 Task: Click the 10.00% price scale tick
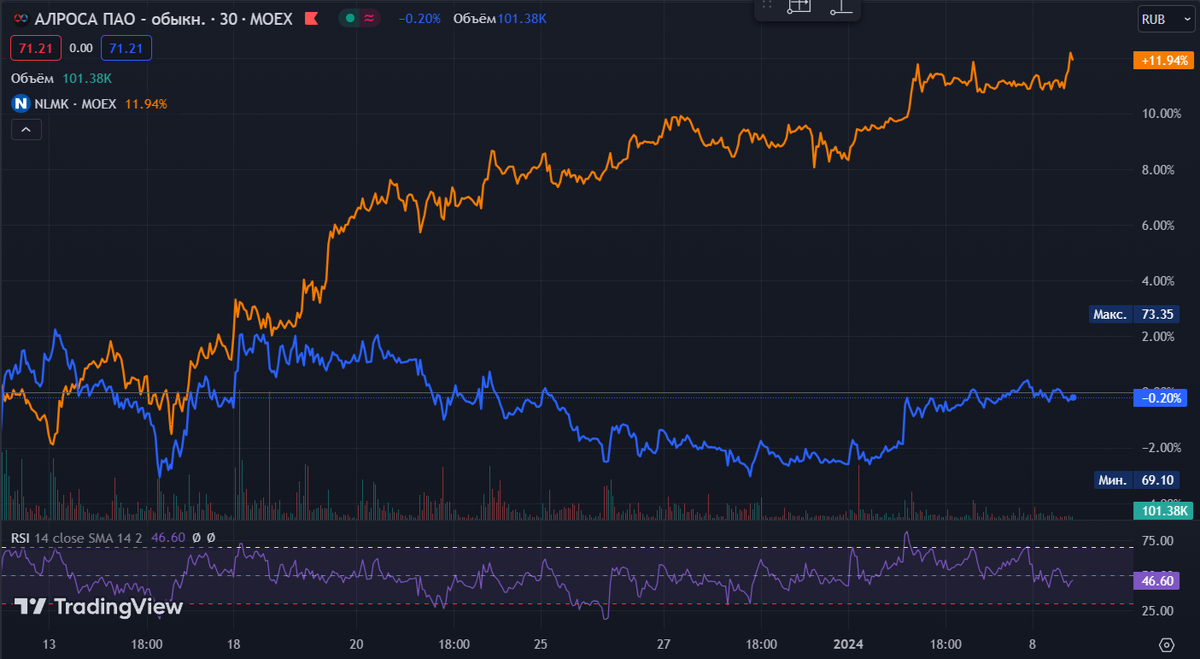click(x=1161, y=114)
